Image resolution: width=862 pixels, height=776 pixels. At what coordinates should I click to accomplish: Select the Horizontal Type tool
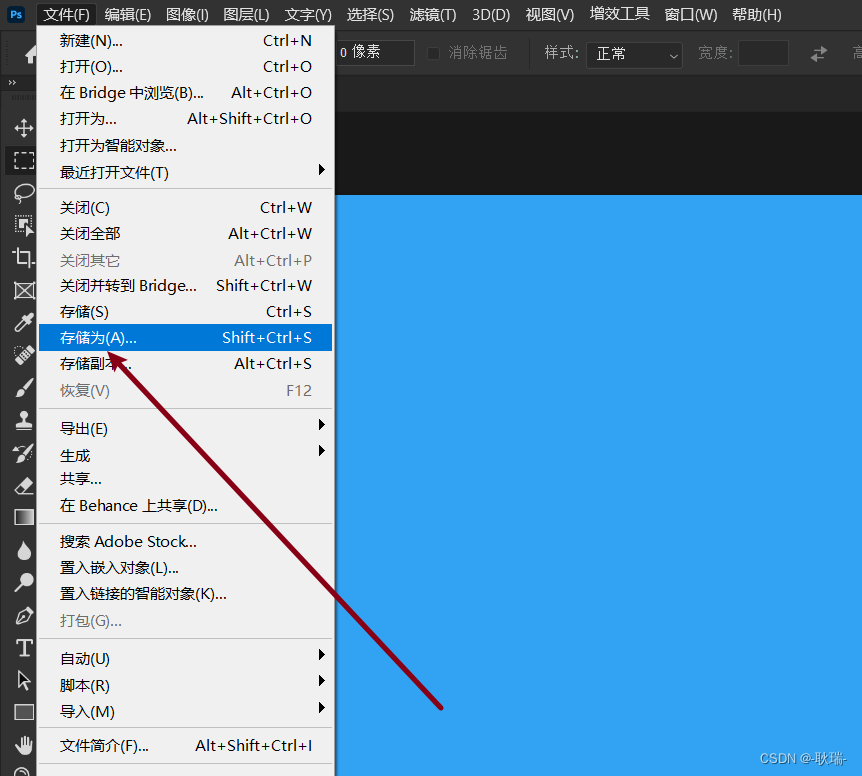click(x=23, y=648)
